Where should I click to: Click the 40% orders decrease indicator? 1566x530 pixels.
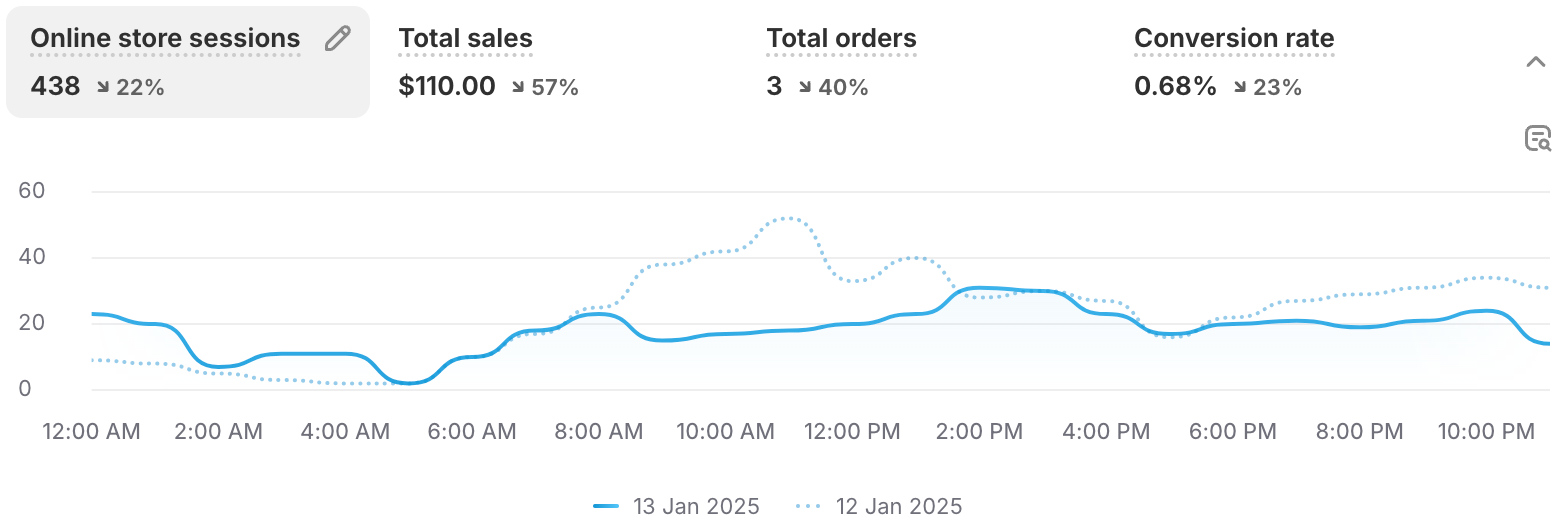tap(834, 88)
